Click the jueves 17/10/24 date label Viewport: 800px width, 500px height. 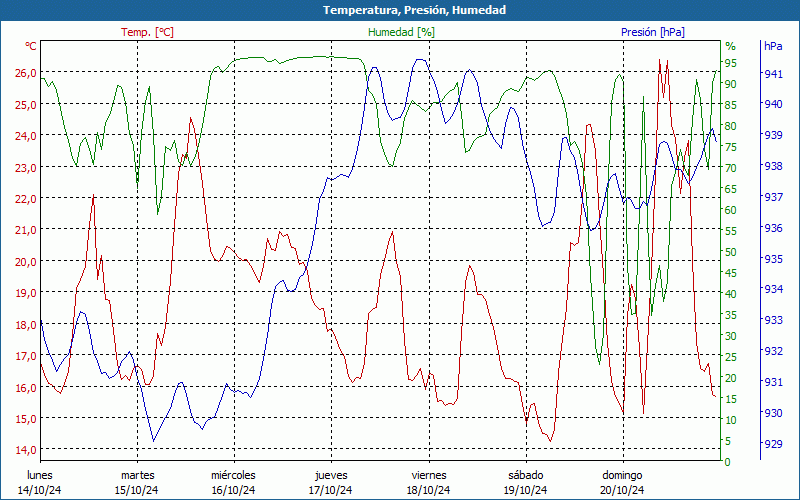click(331, 483)
